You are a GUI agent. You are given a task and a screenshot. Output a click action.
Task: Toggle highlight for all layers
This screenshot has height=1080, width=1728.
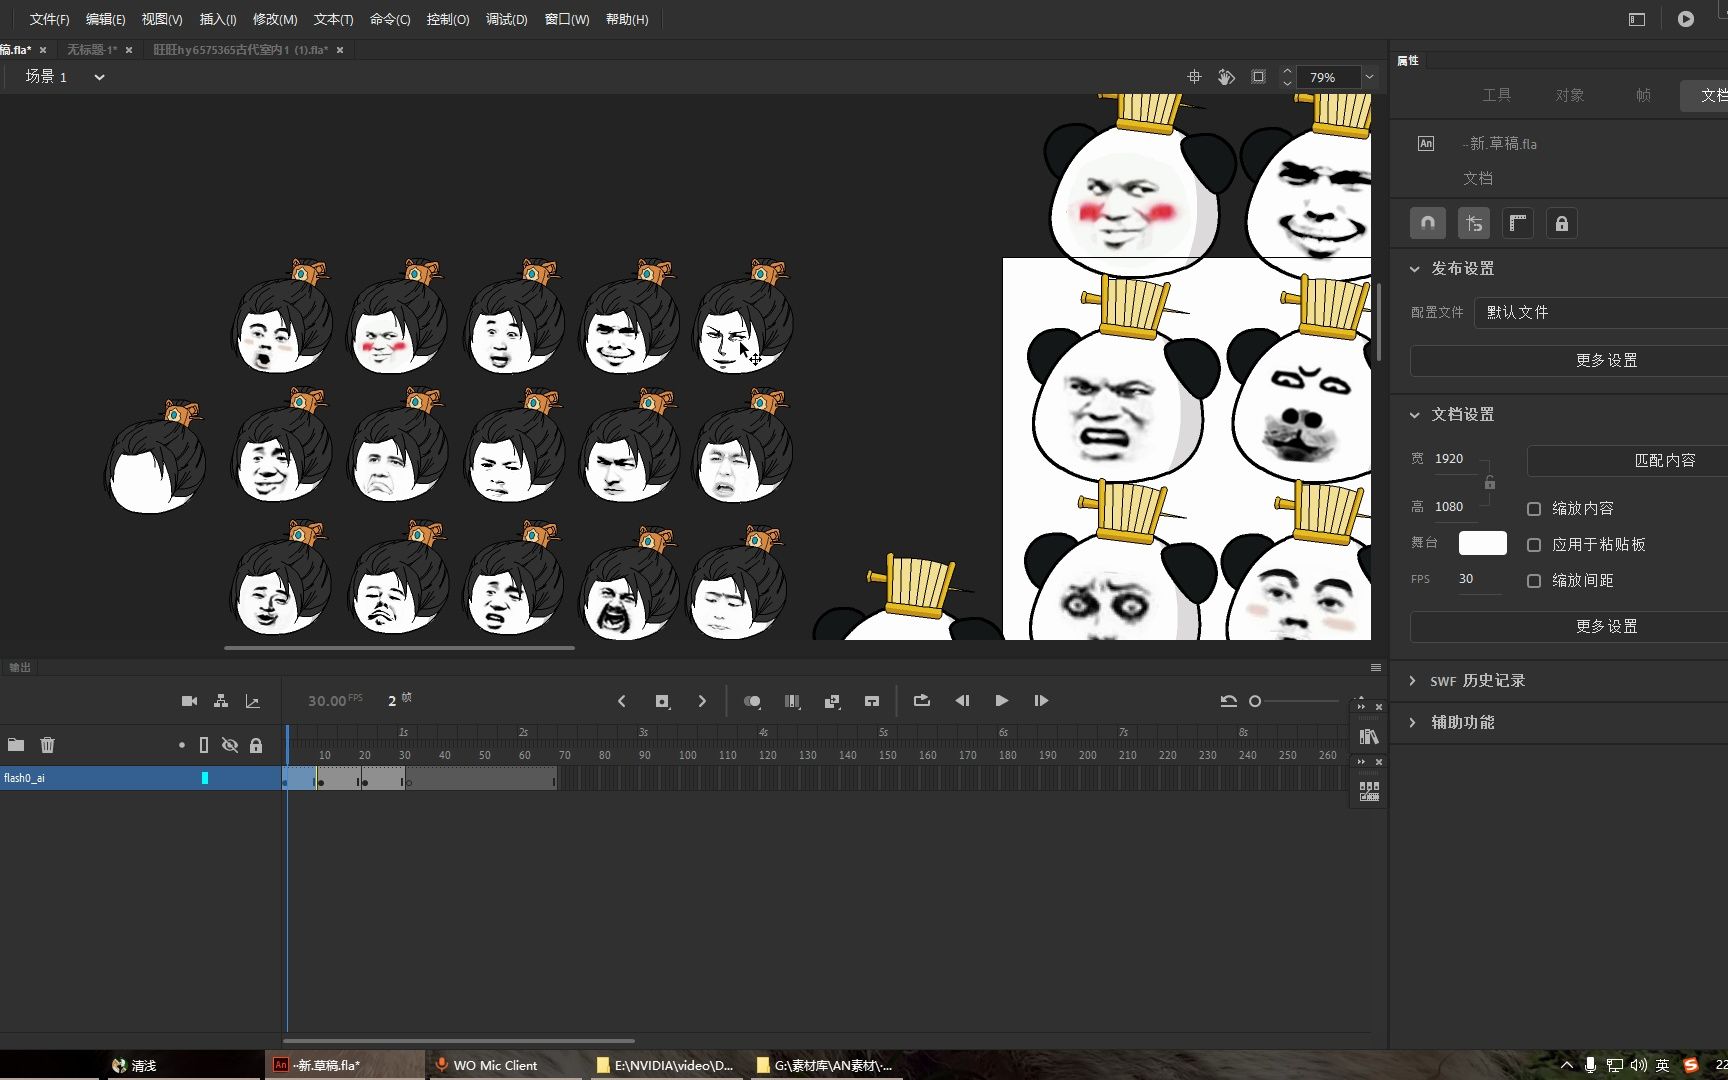pyautogui.click(x=181, y=745)
